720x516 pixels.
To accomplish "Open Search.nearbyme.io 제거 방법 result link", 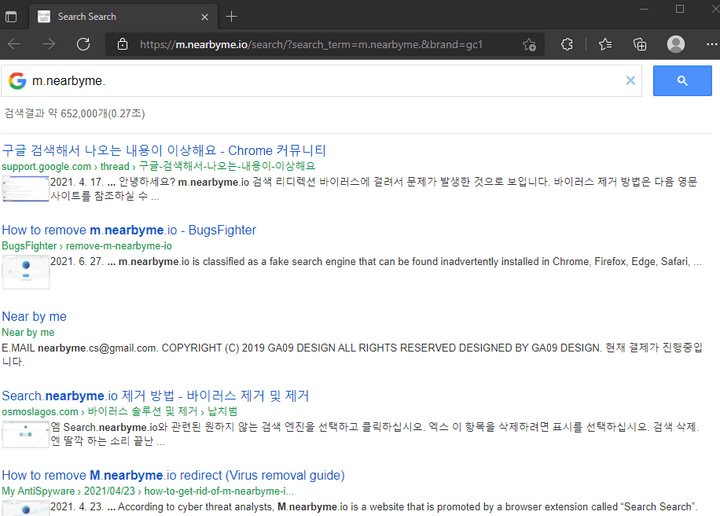I will tap(155, 396).
